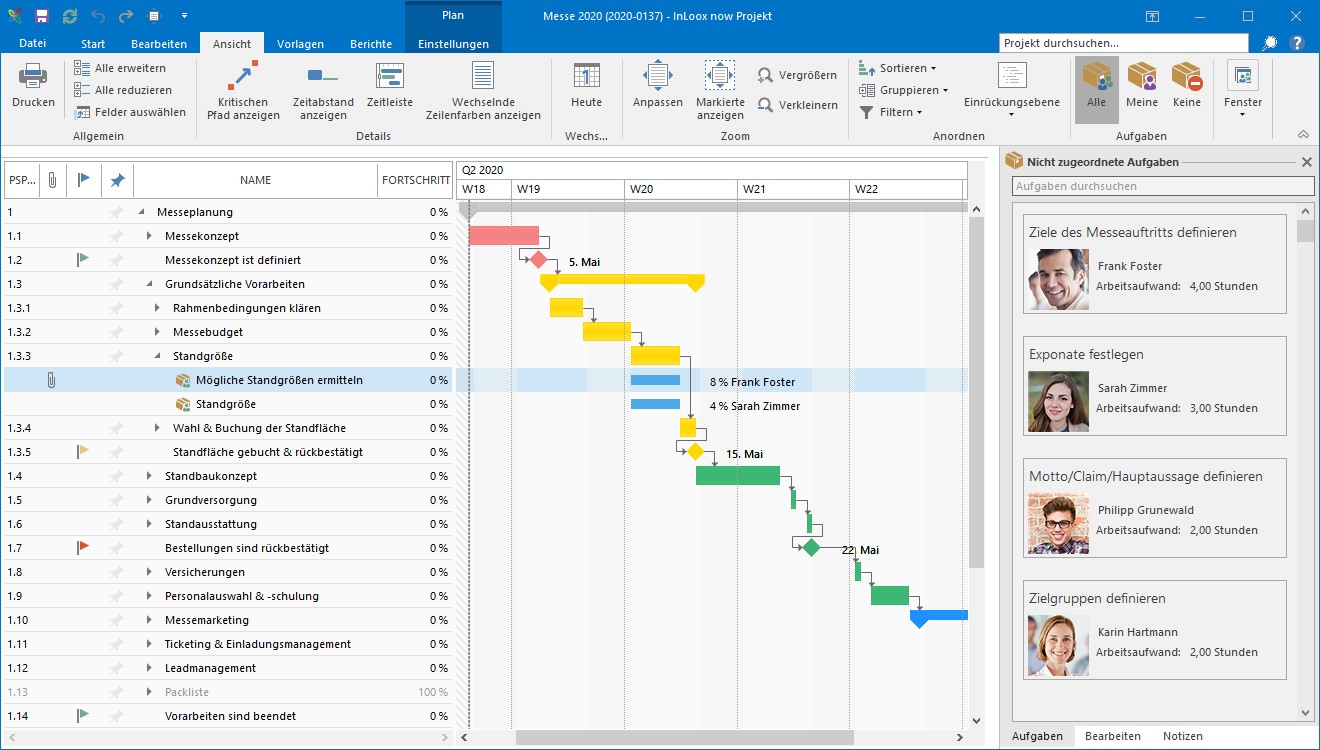The height and width of the screenshot is (750, 1320).
Task: Zoom out with Verkleinern
Action: [x=797, y=105]
